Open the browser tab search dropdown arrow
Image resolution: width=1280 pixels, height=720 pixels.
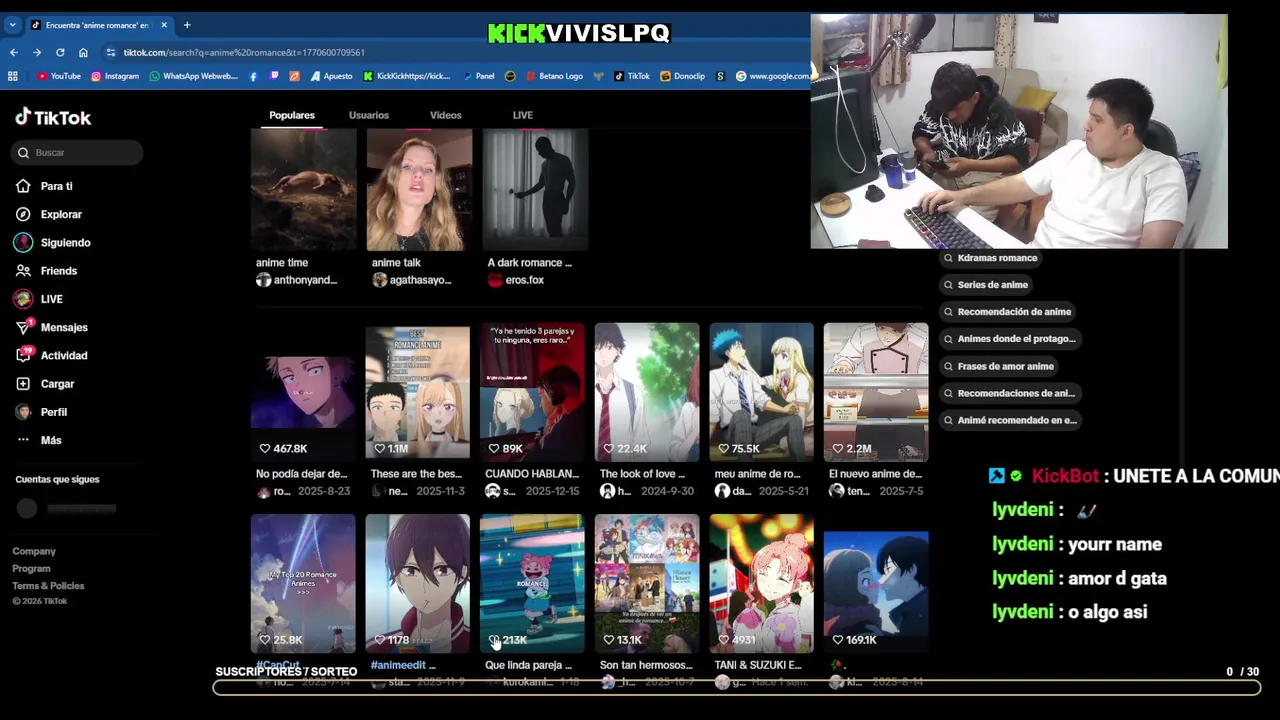point(12,25)
